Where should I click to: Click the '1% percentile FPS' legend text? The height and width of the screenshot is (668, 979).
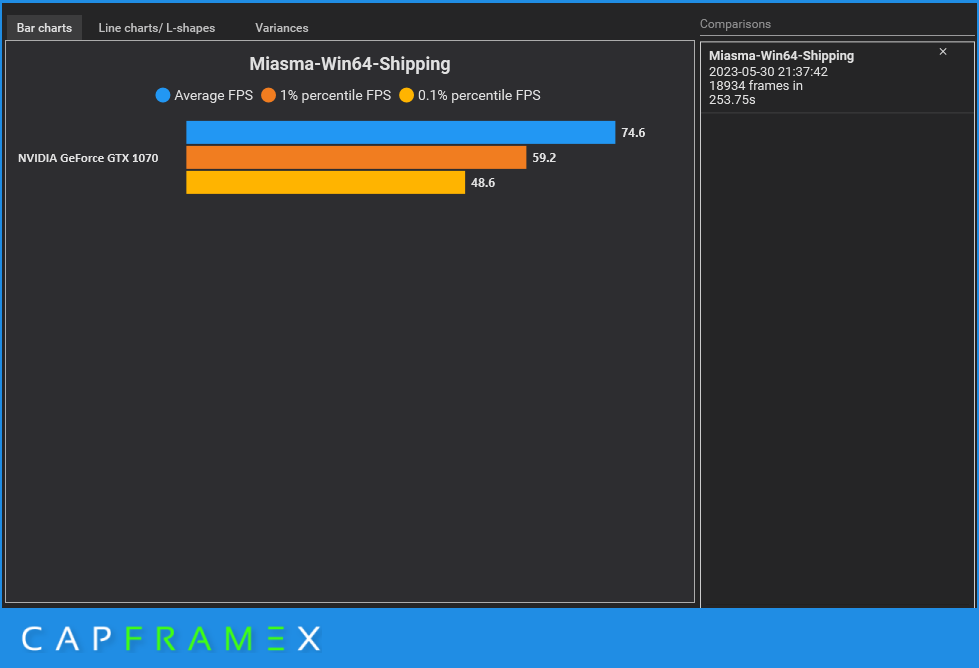[335, 95]
